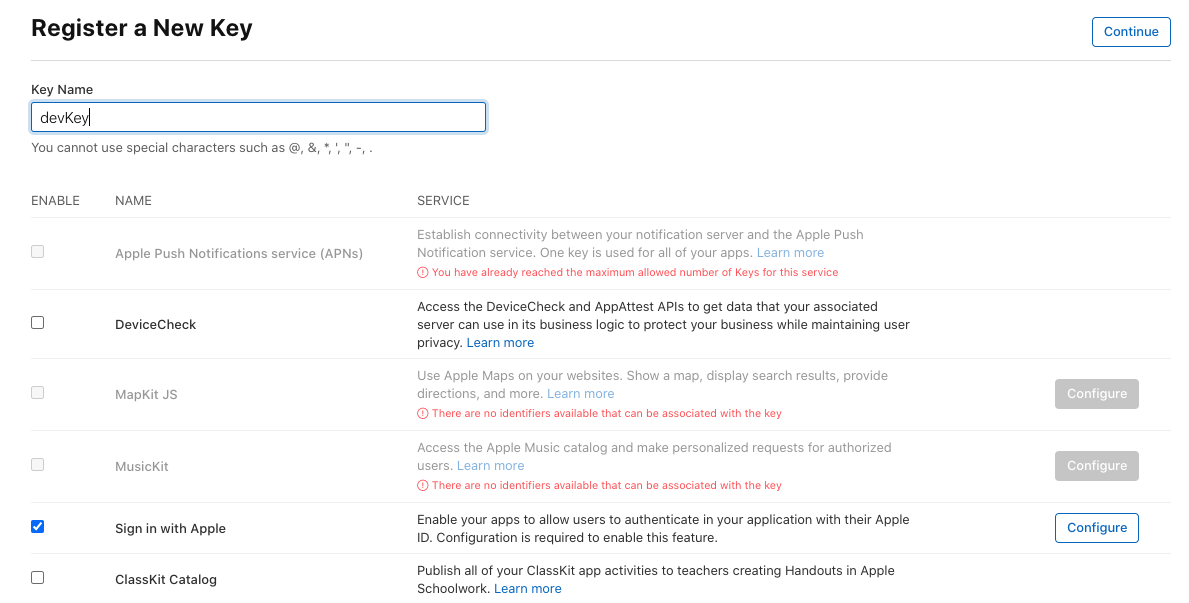Uncheck the Sign in with Apple checkbox
Image resolution: width=1189 pixels, height=603 pixels.
coord(37,526)
